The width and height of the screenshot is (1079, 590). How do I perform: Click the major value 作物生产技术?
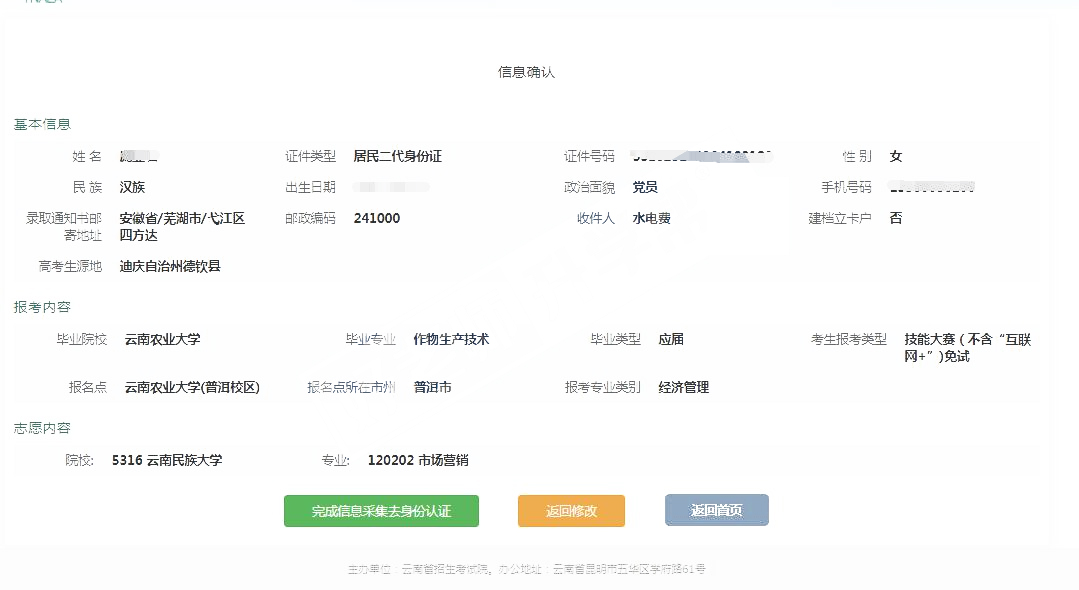(451, 339)
